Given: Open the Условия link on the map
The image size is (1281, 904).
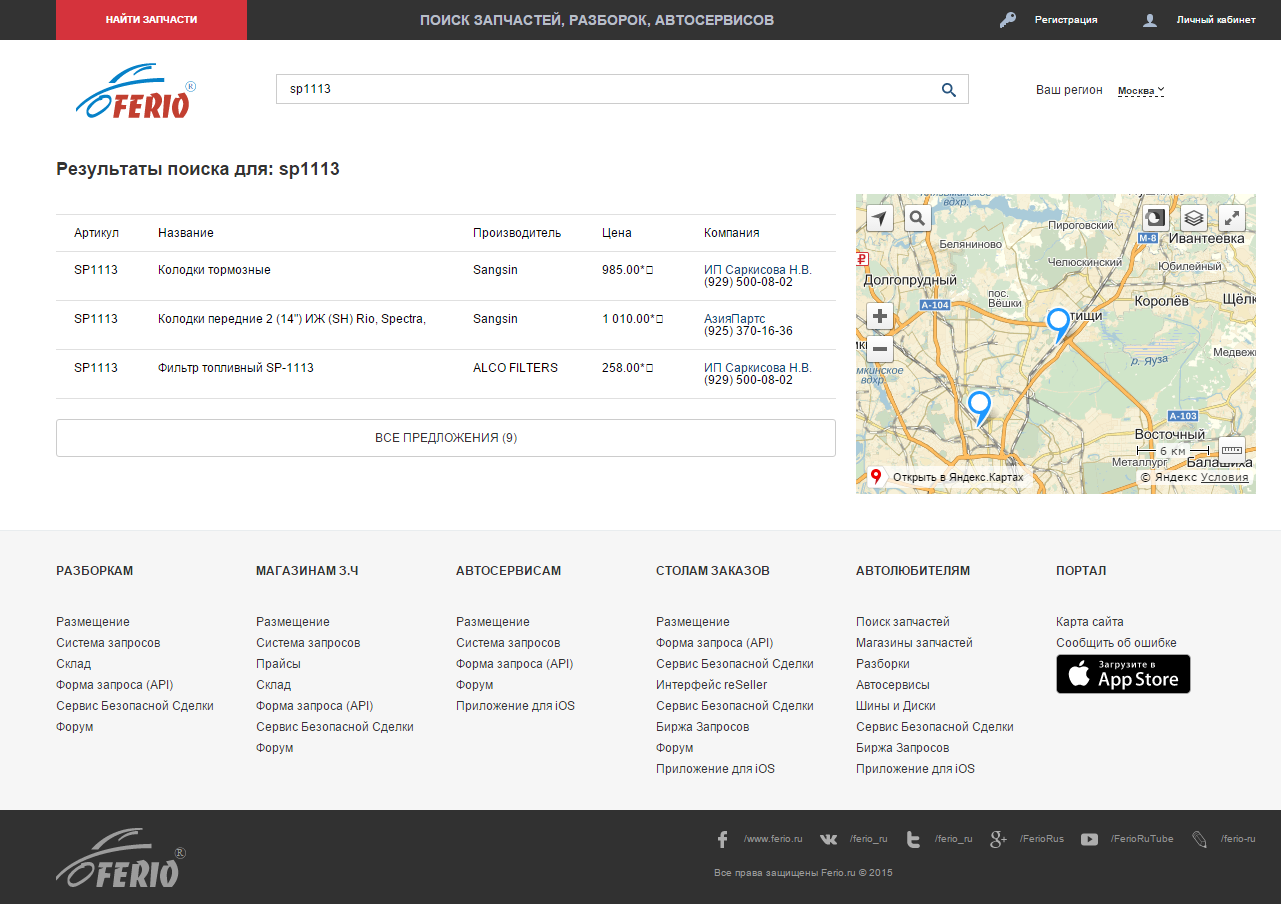Looking at the screenshot, I should pyautogui.click(x=1225, y=478).
